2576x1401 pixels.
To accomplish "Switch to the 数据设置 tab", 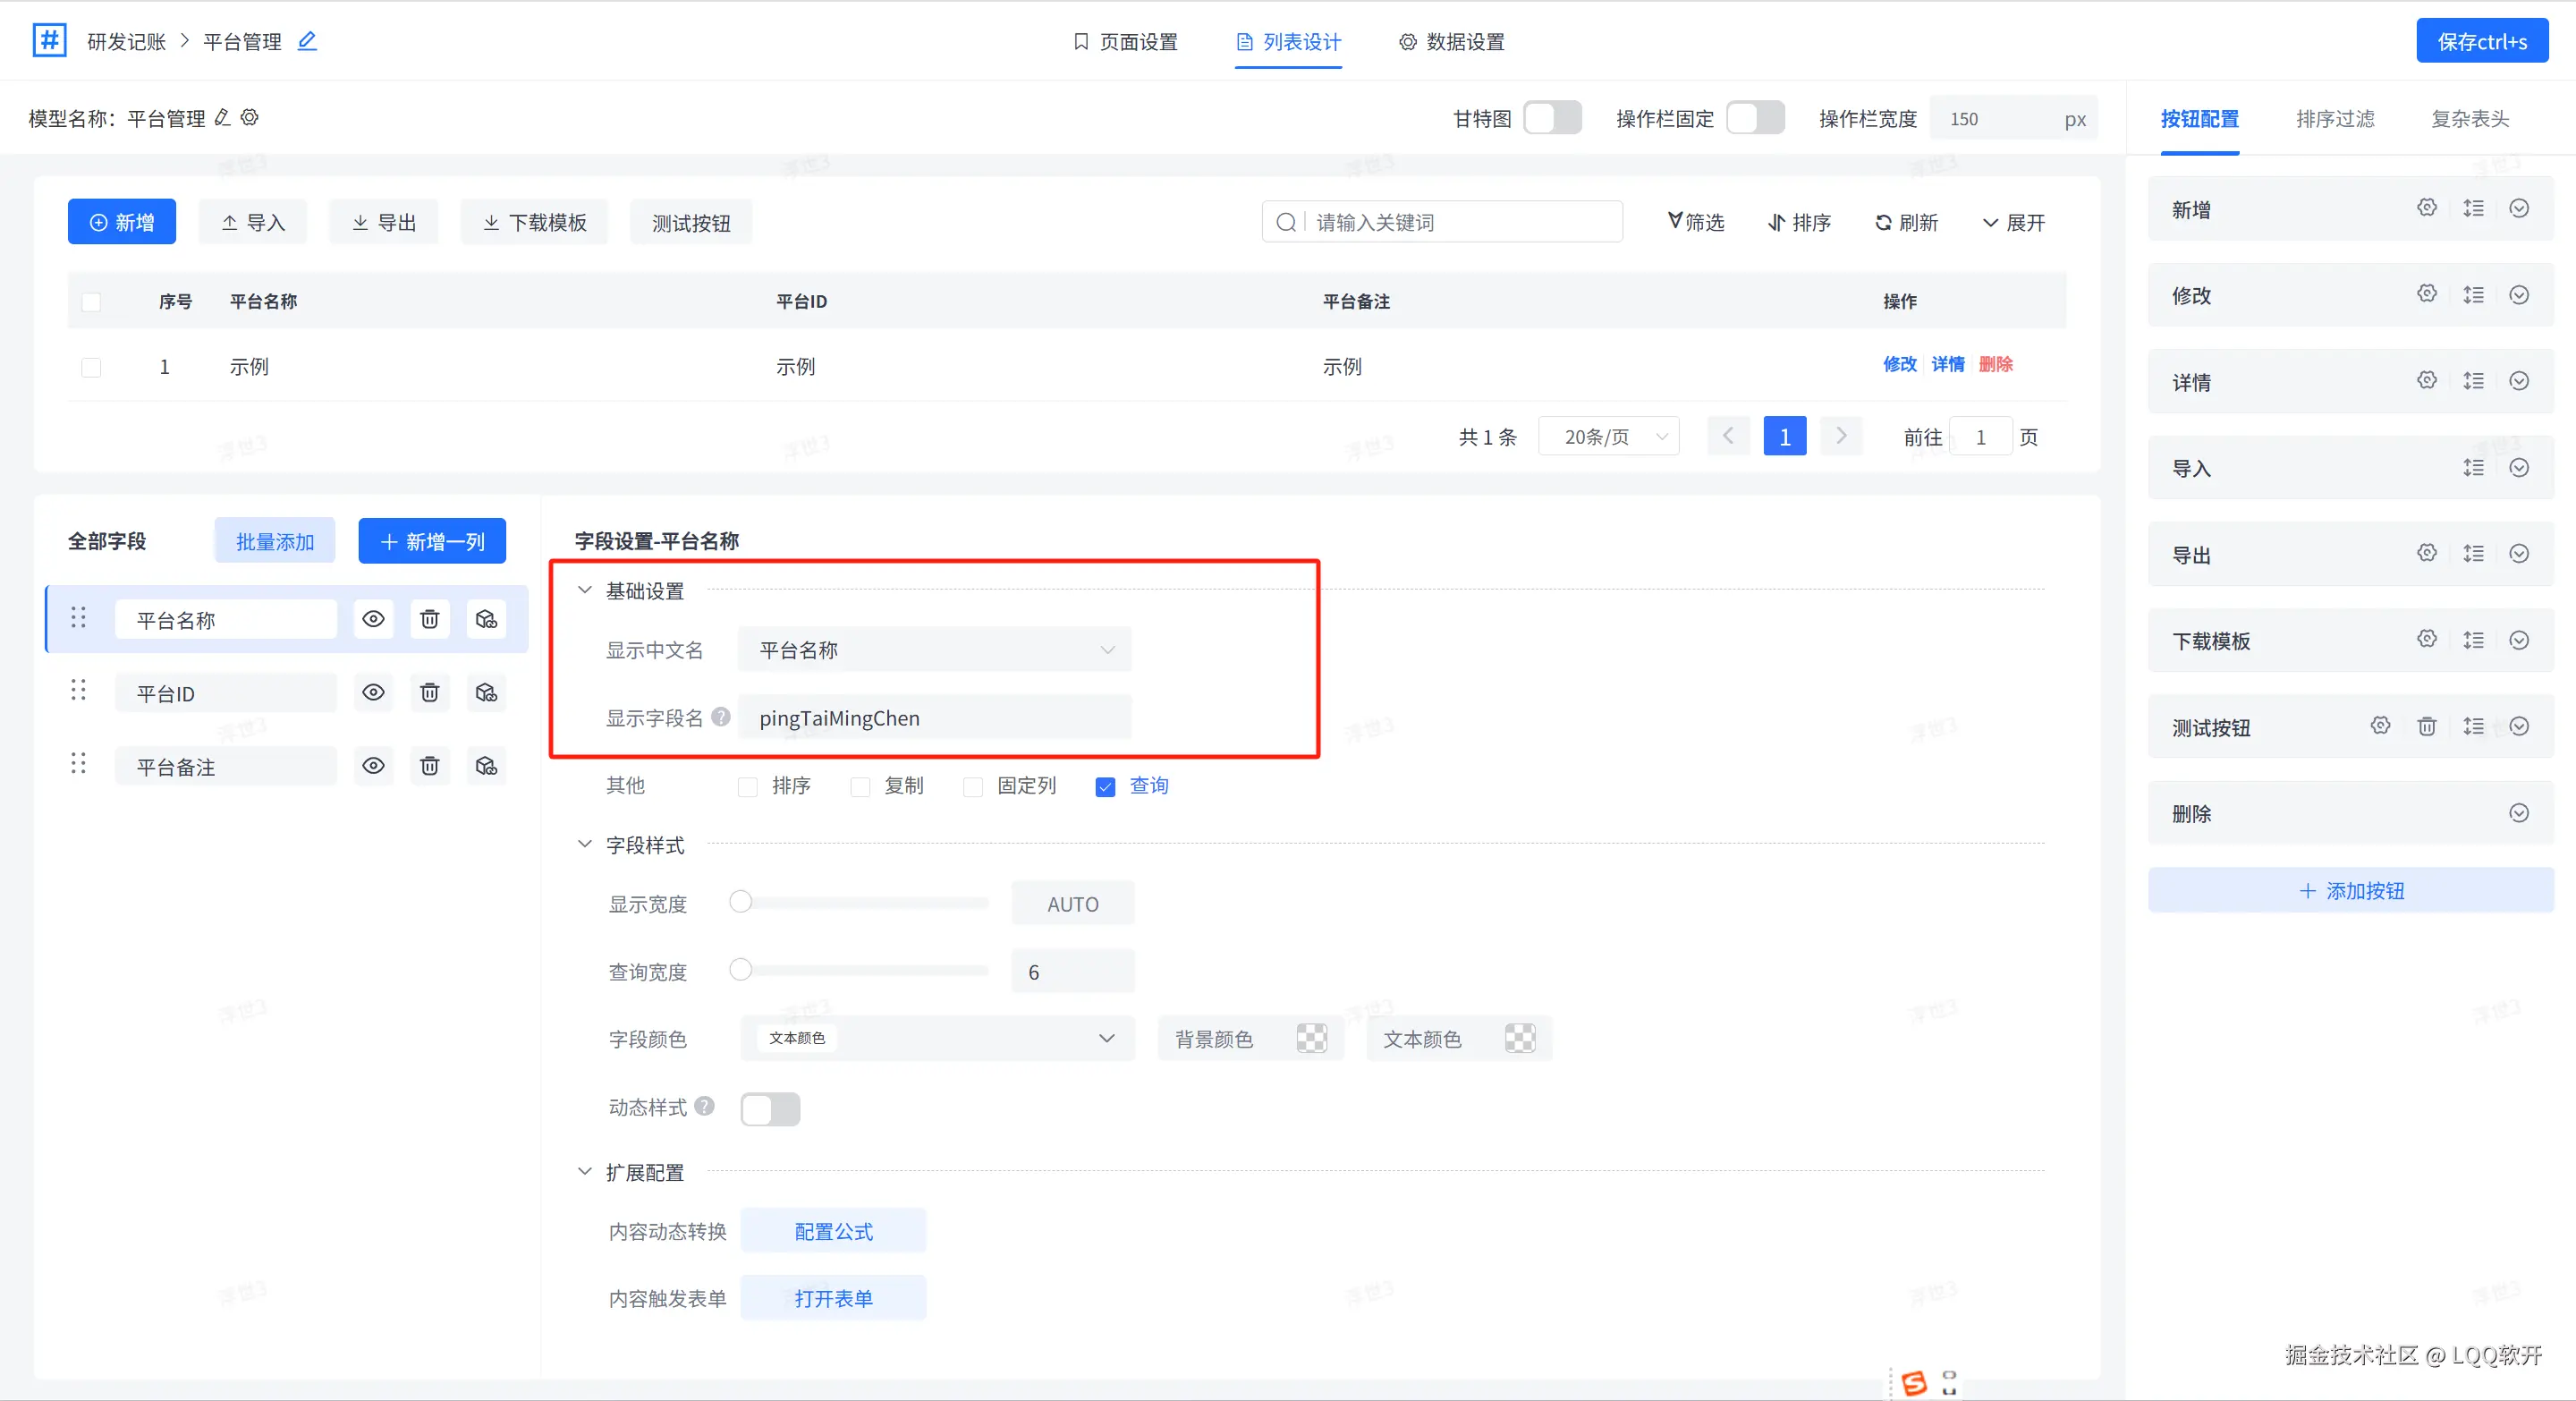I will tap(1451, 42).
